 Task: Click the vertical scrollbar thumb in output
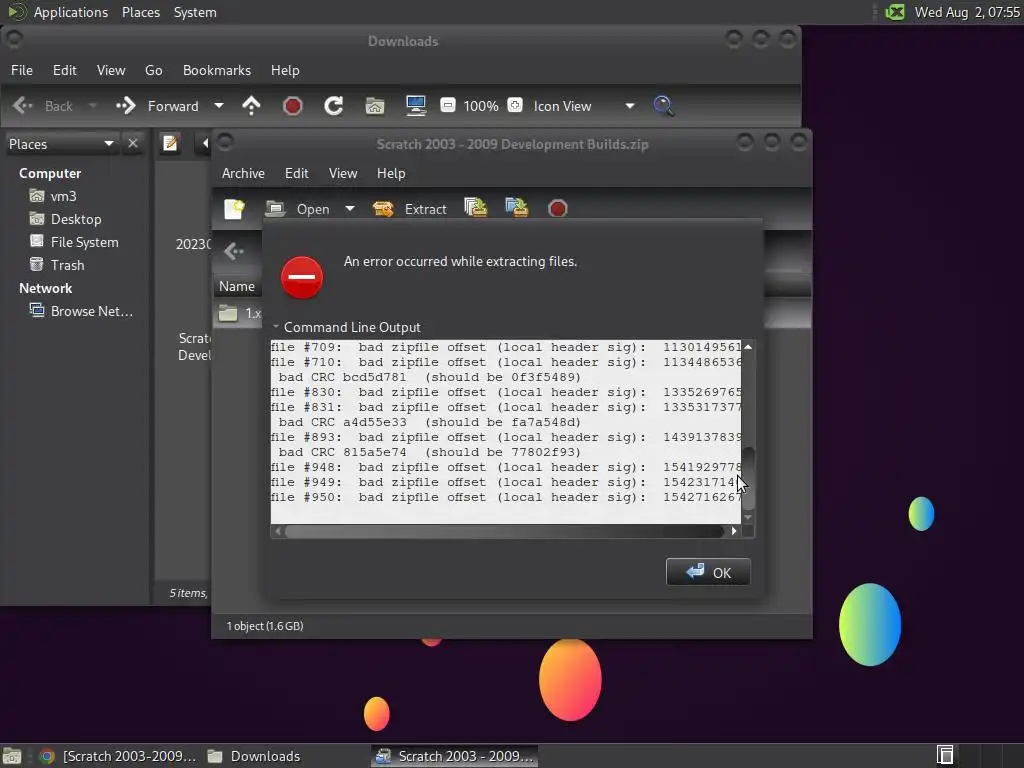pos(748,478)
